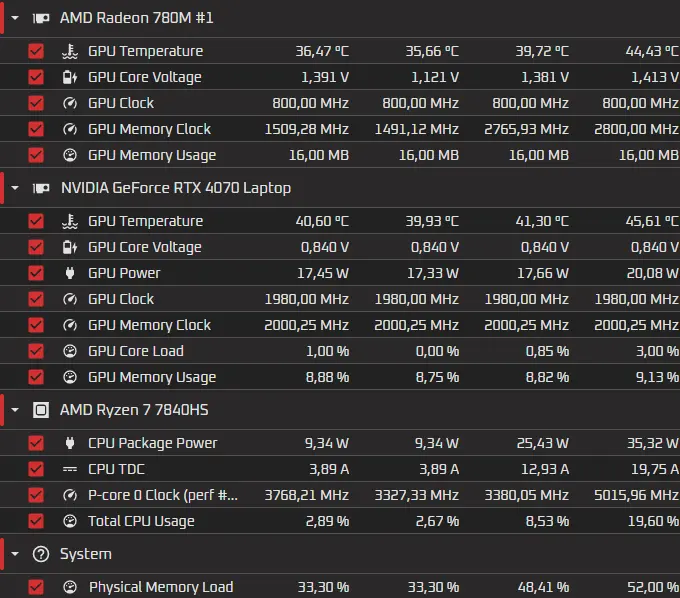Uncheck Radeon 780M GPU Clock checkbox
Screen dimensions: 680x598
pyautogui.click(x=36, y=103)
